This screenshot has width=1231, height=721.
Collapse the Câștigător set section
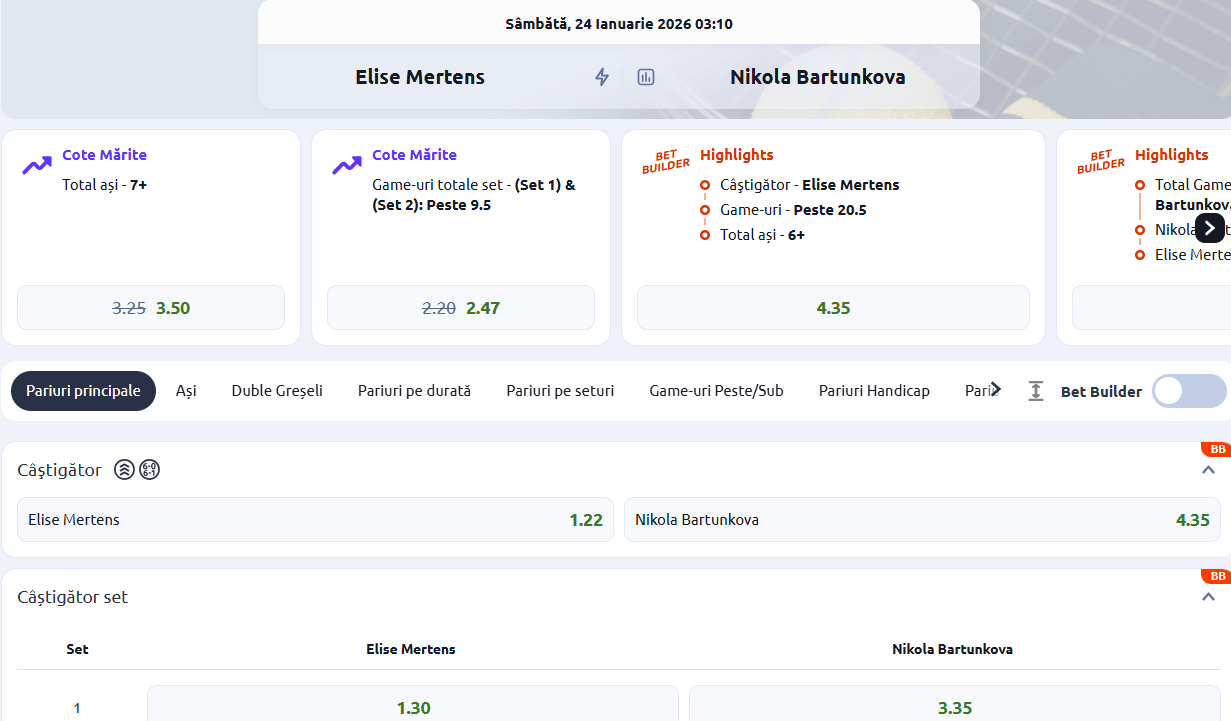click(x=1208, y=597)
